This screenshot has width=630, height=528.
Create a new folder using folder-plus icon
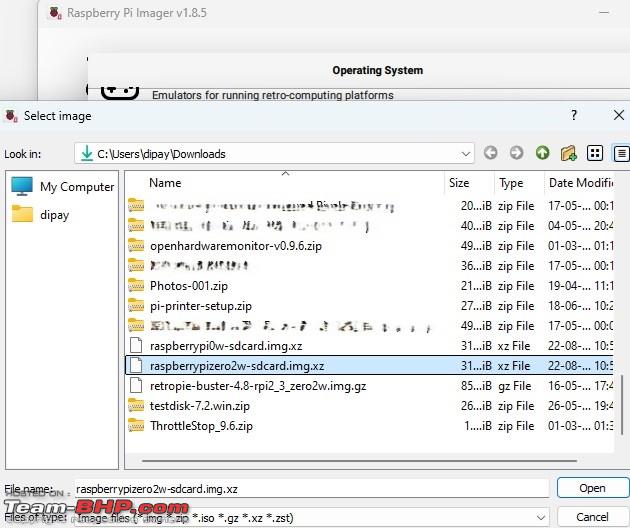(x=569, y=153)
